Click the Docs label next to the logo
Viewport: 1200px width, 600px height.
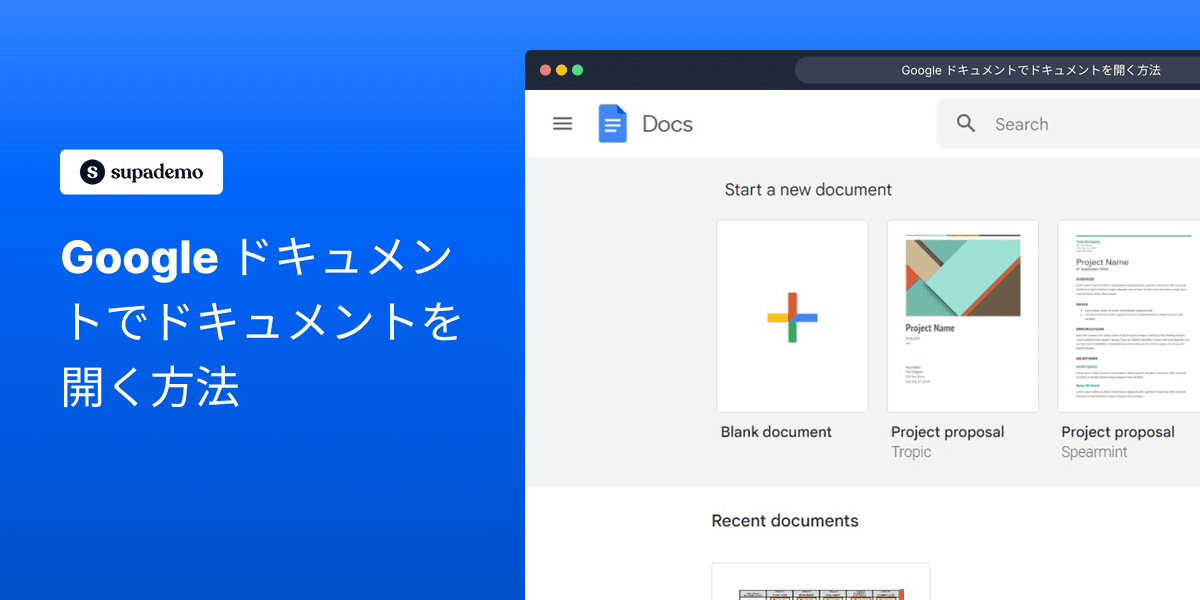pos(667,123)
